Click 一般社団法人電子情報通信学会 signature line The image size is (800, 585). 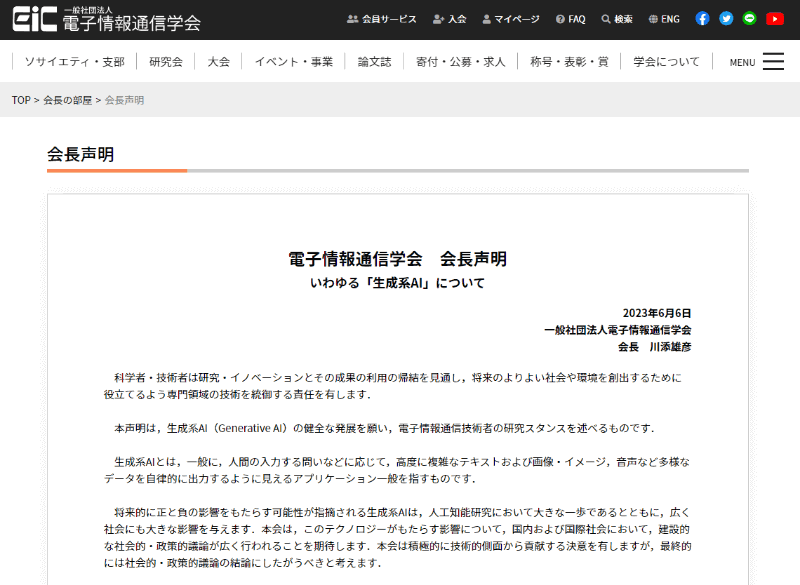(617, 330)
